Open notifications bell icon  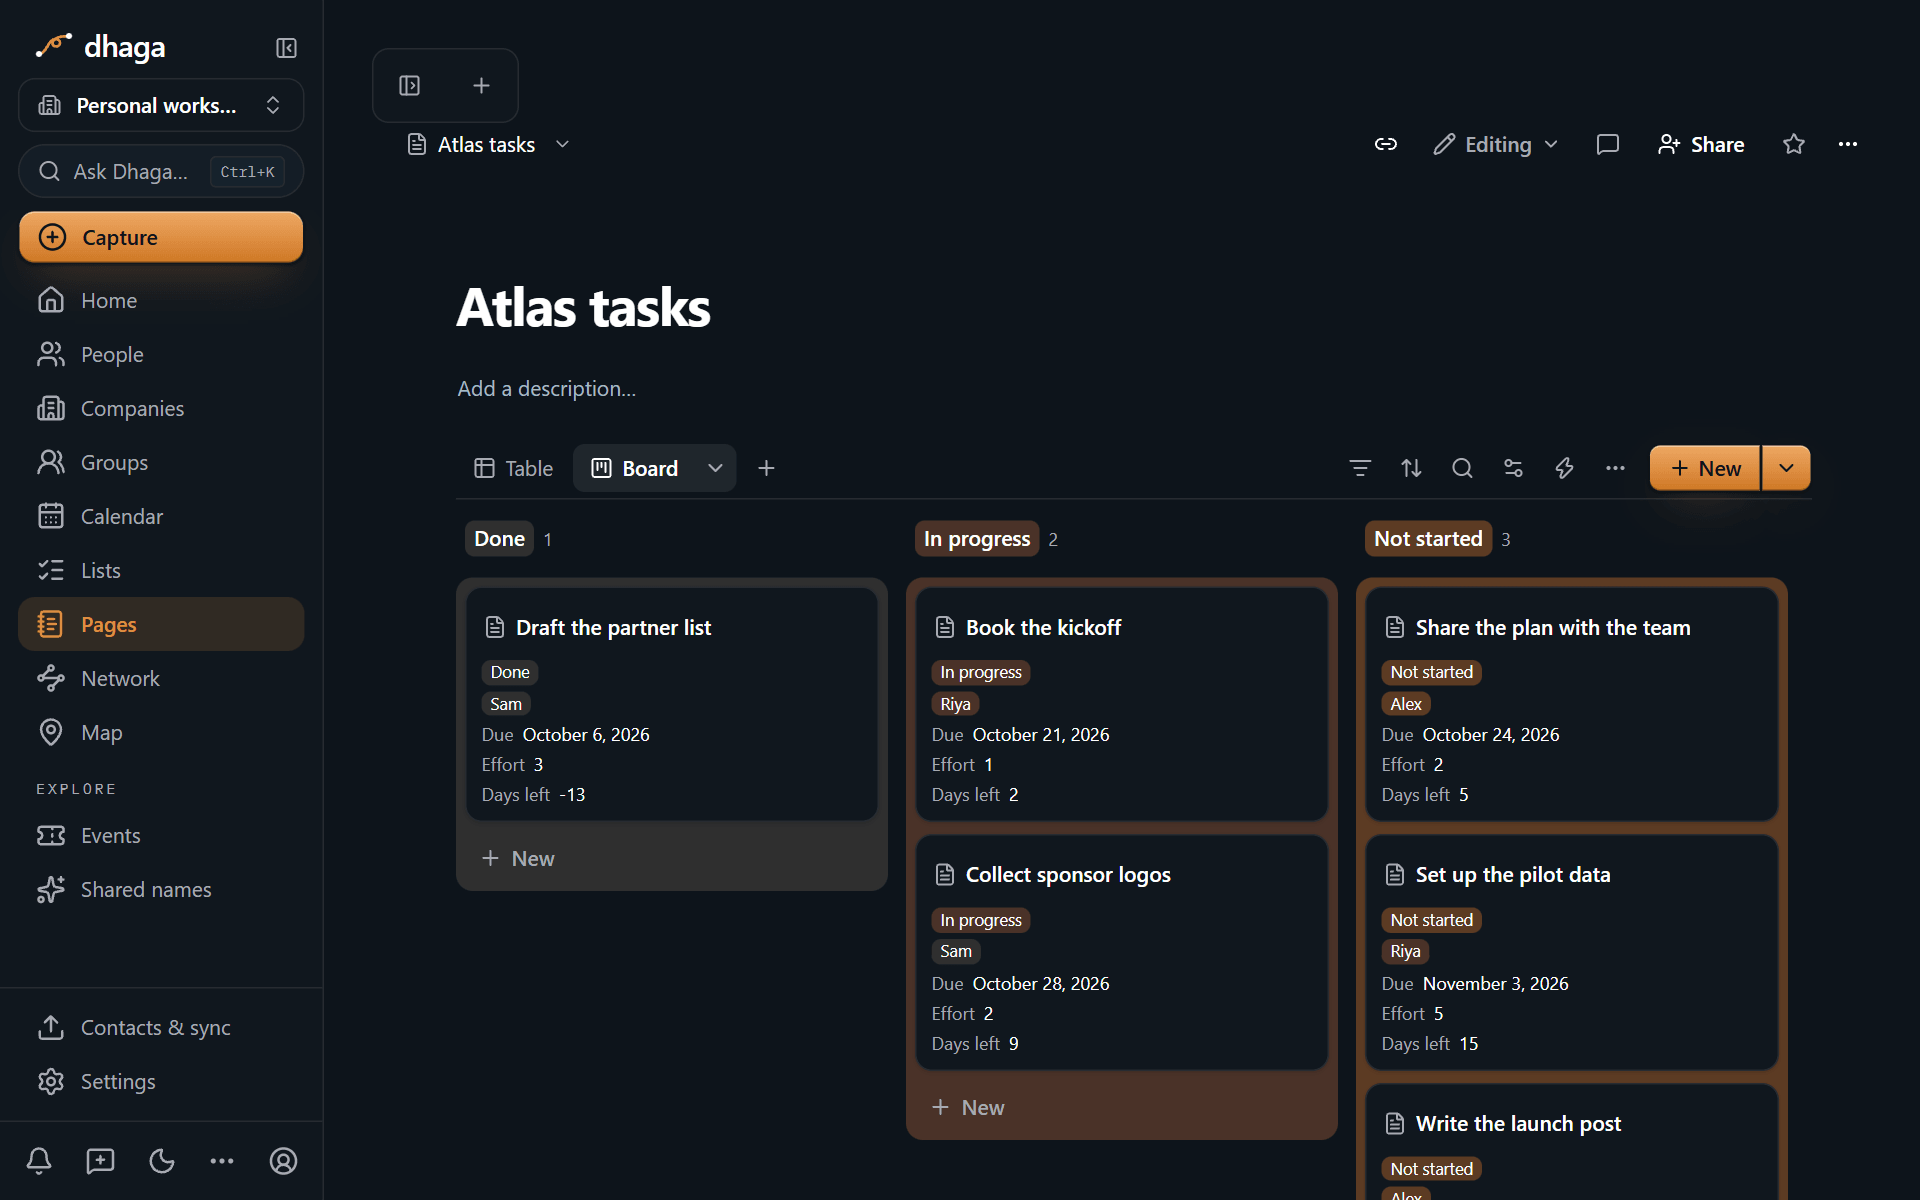pyautogui.click(x=39, y=1161)
